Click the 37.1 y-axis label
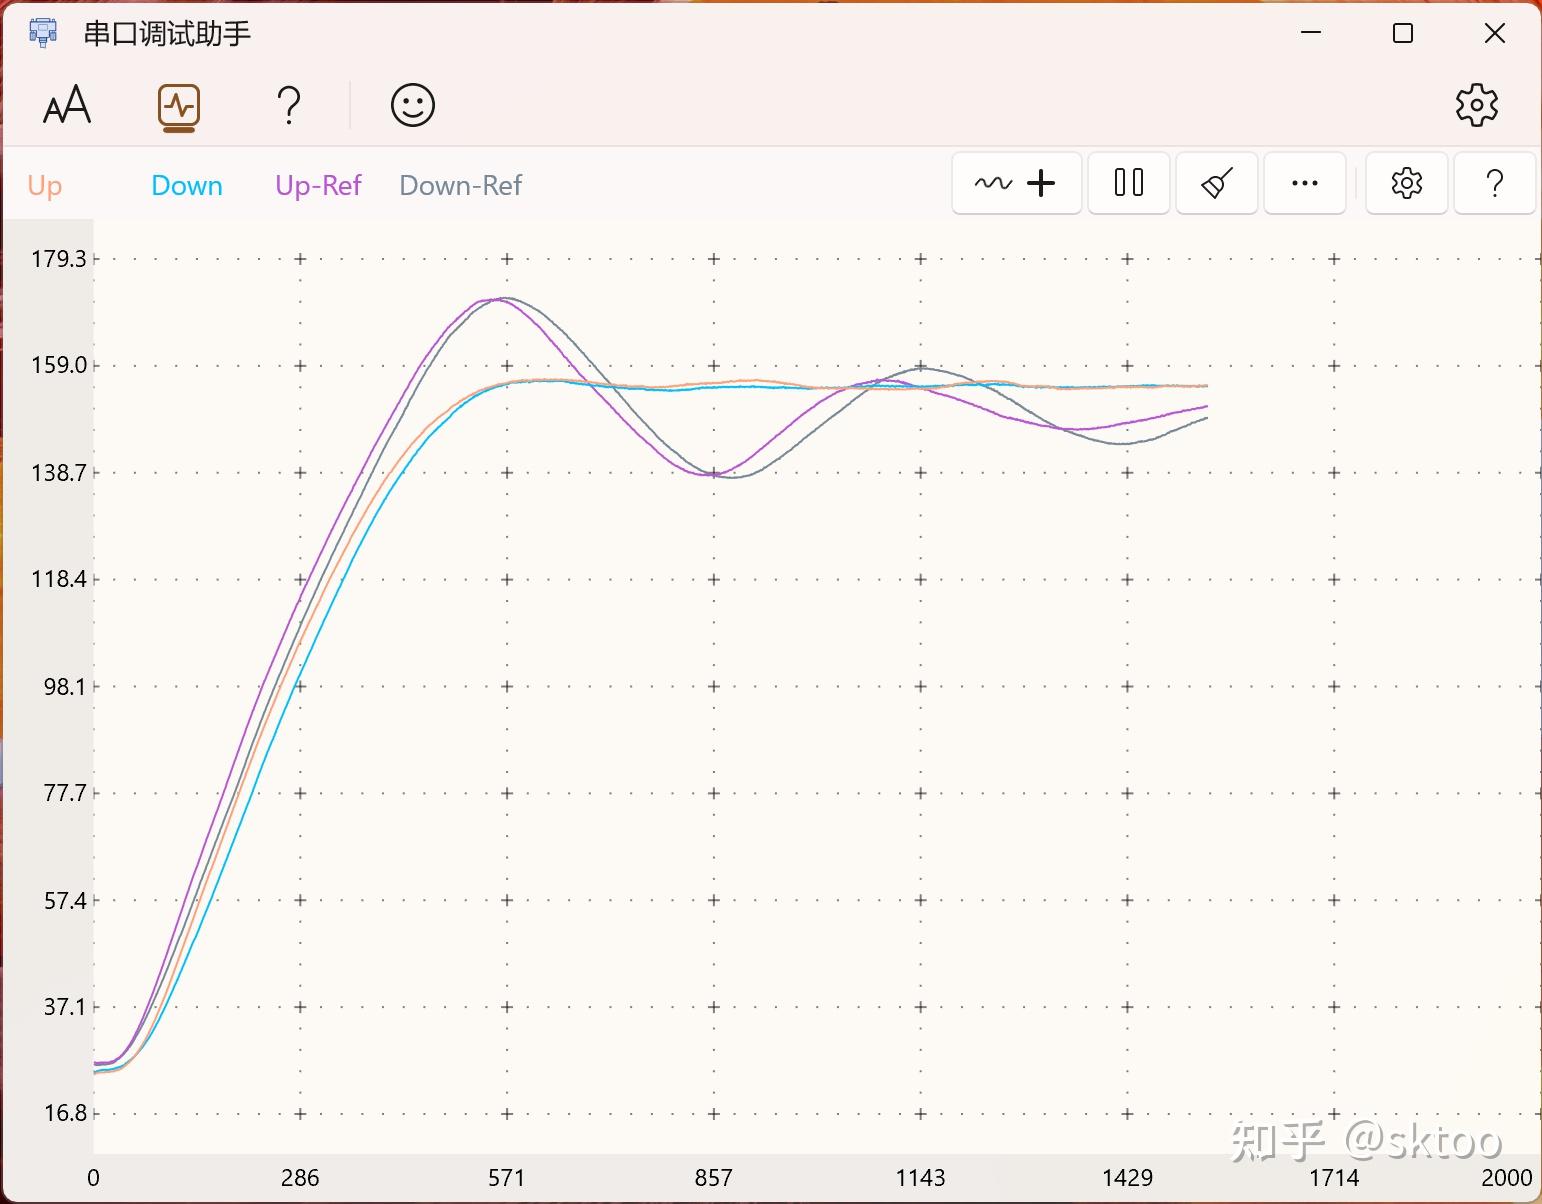The height and width of the screenshot is (1204, 1542). click(x=64, y=1006)
